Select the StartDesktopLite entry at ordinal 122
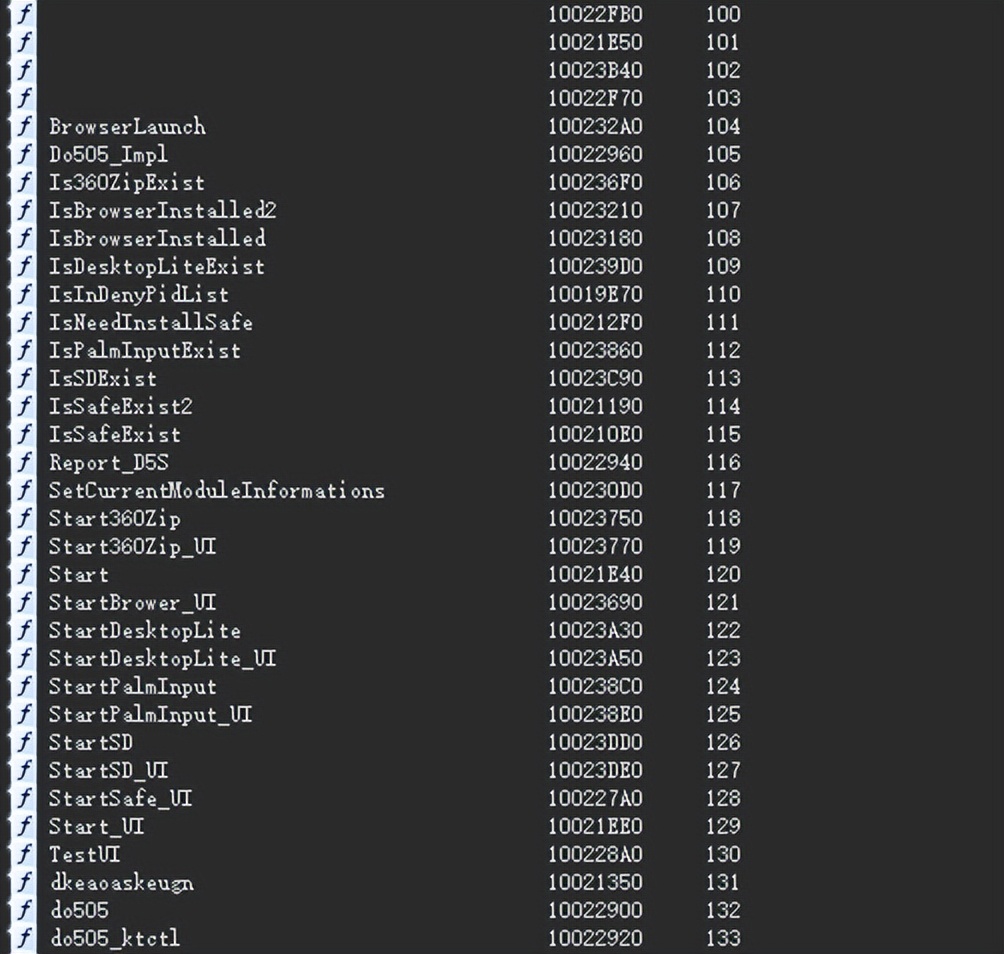Image resolution: width=1004 pixels, height=954 pixels. (x=145, y=631)
